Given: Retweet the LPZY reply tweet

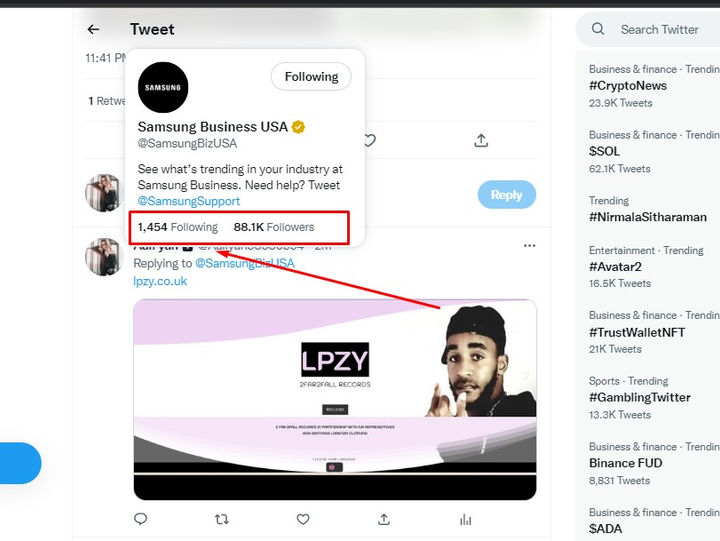Looking at the screenshot, I should [222, 519].
